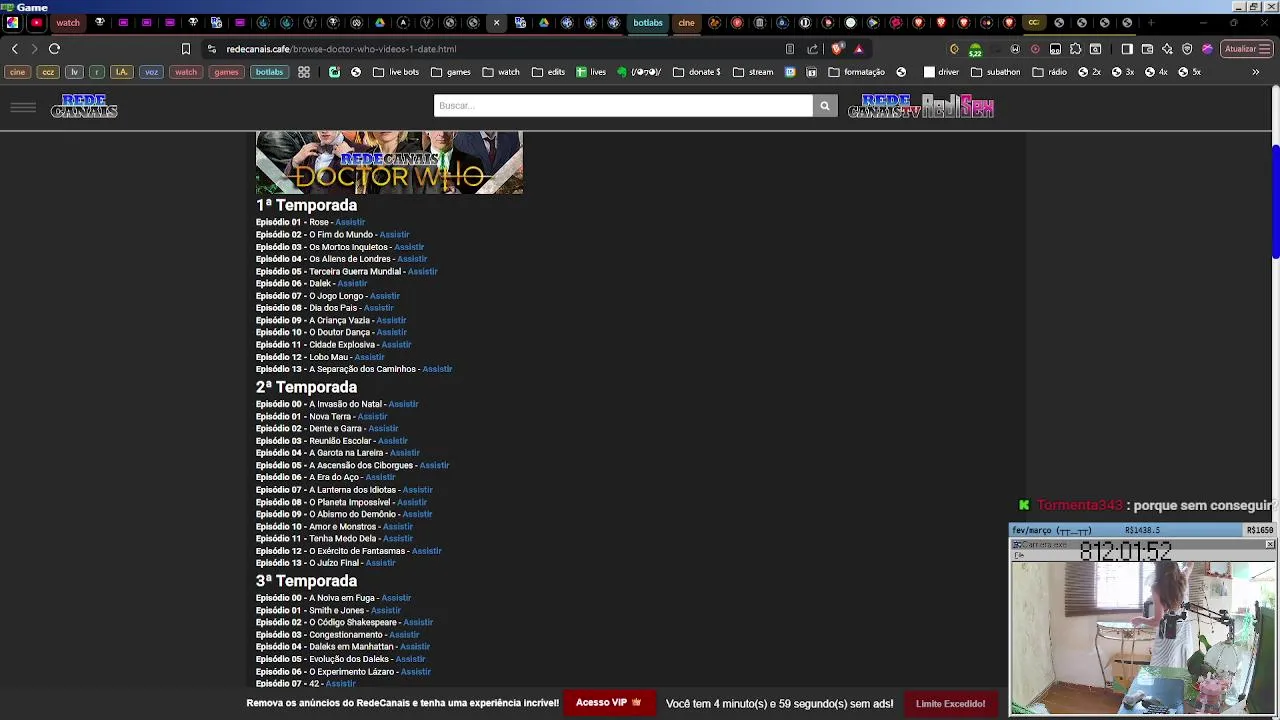Open a new tab with plus button

(x=1151, y=22)
